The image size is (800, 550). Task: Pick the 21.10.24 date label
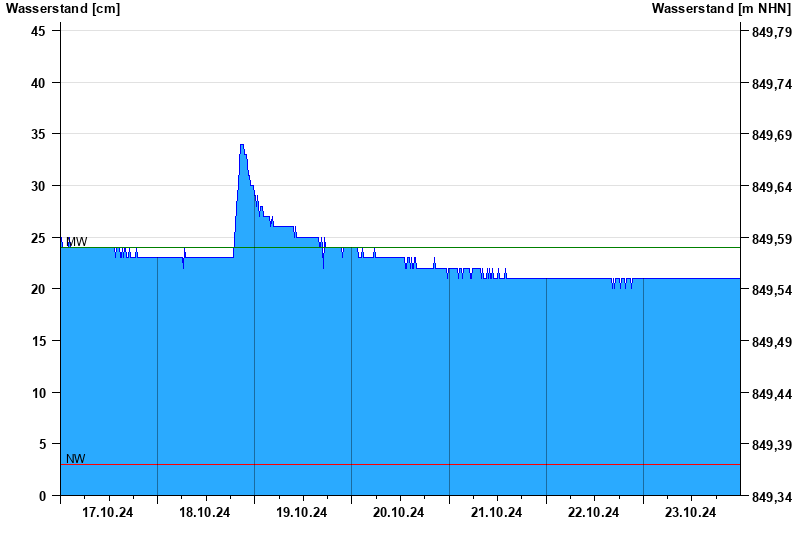point(496,512)
